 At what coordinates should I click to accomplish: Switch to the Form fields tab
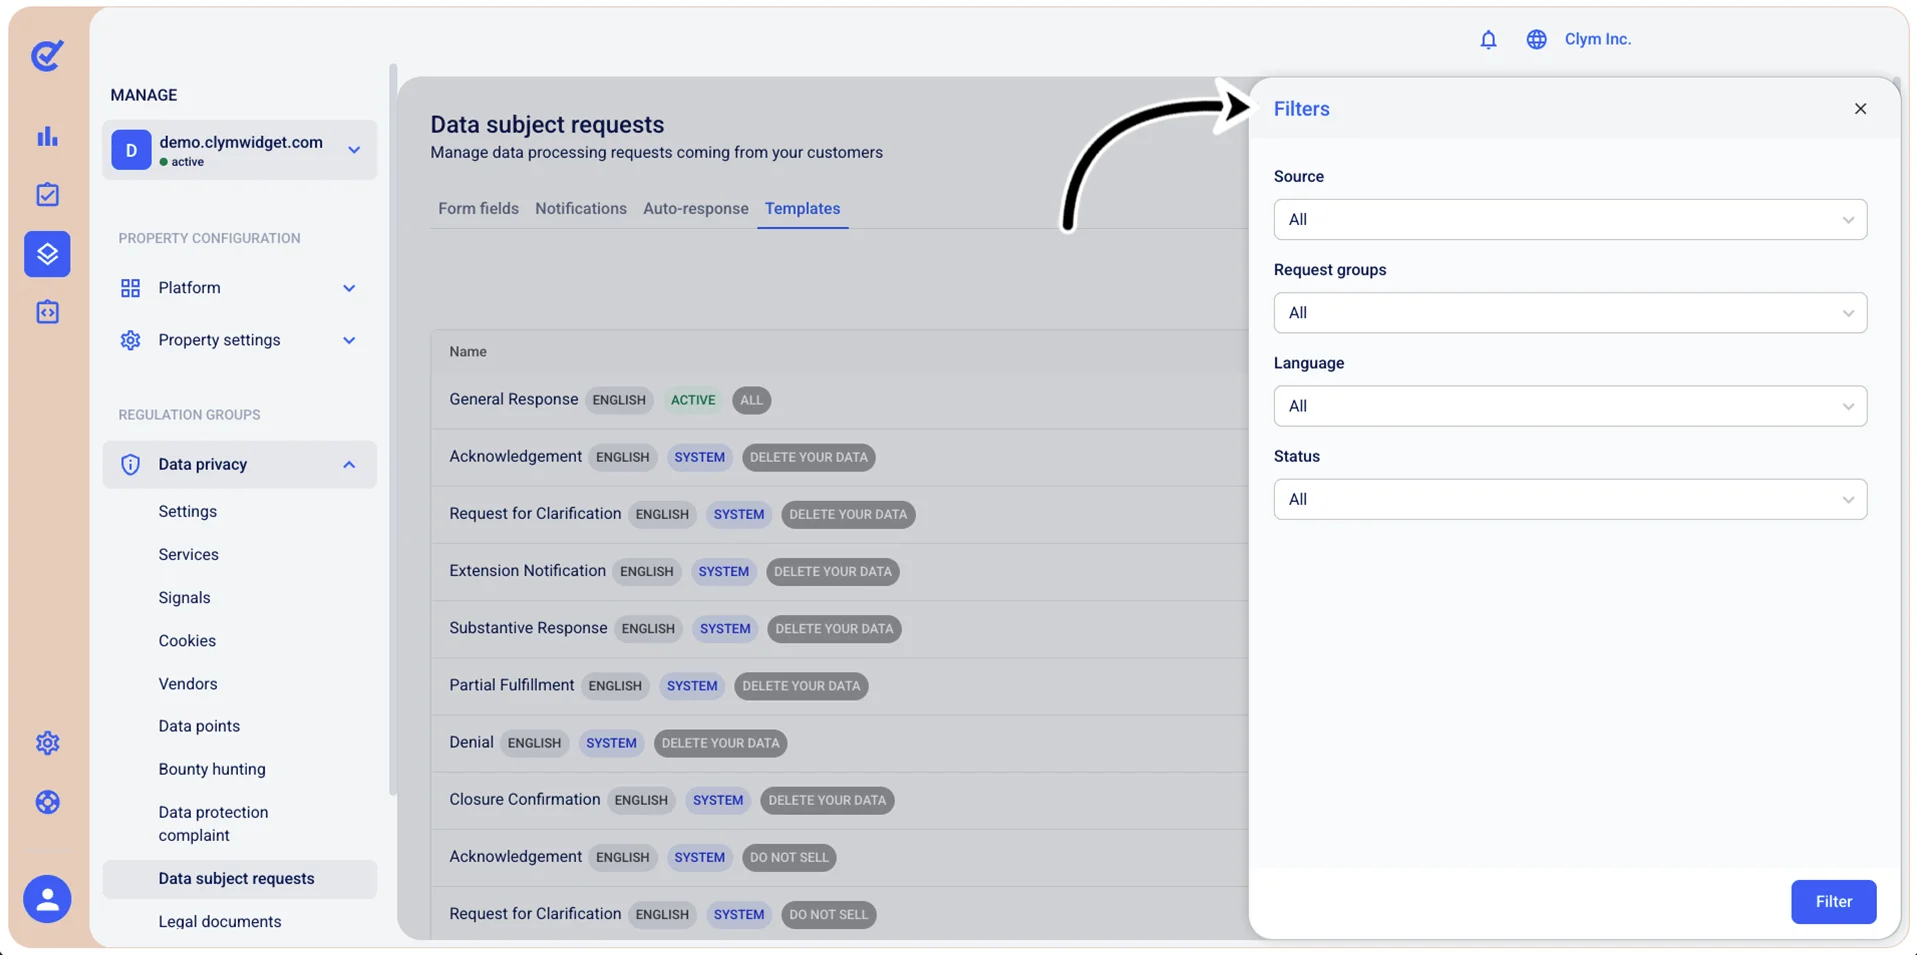pos(478,208)
